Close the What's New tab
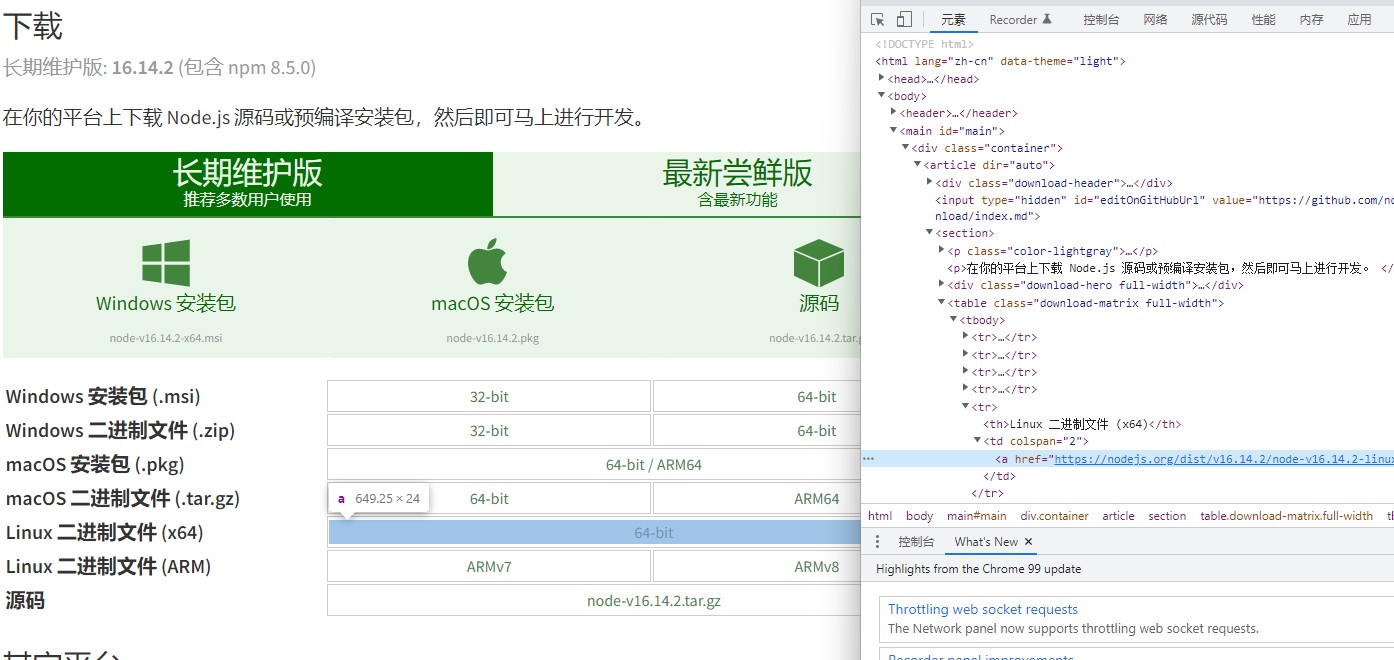Image resolution: width=1394 pixels, height=660 pixels. 1026,541
